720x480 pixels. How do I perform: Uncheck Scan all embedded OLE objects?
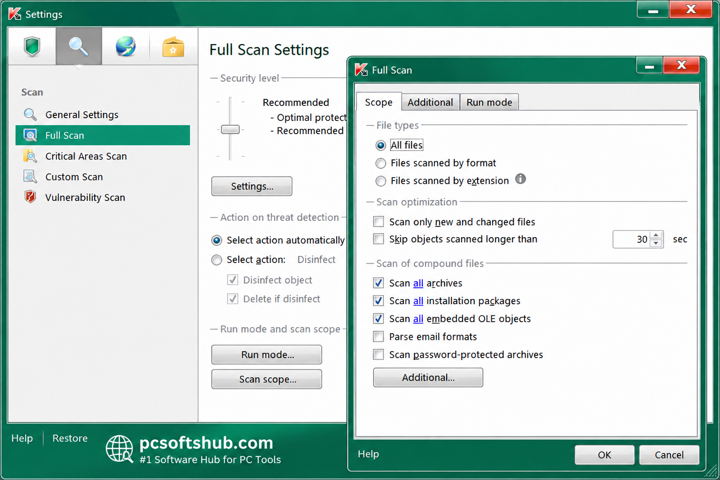(378, 319)
